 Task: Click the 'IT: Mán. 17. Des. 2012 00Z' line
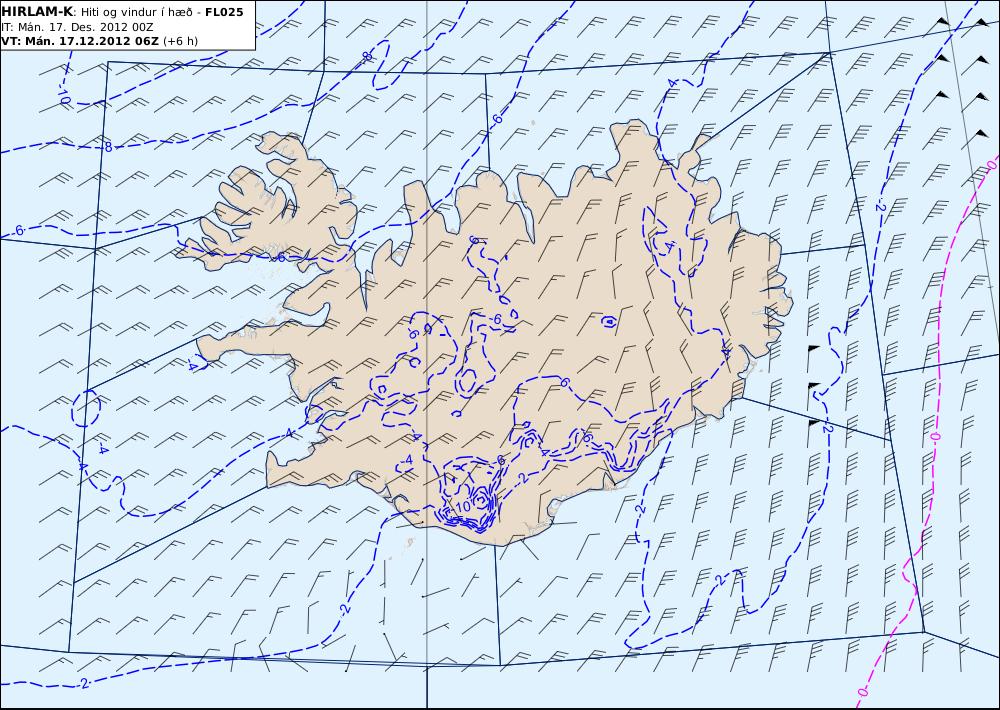pyautogui.click(x=77, y=27)
